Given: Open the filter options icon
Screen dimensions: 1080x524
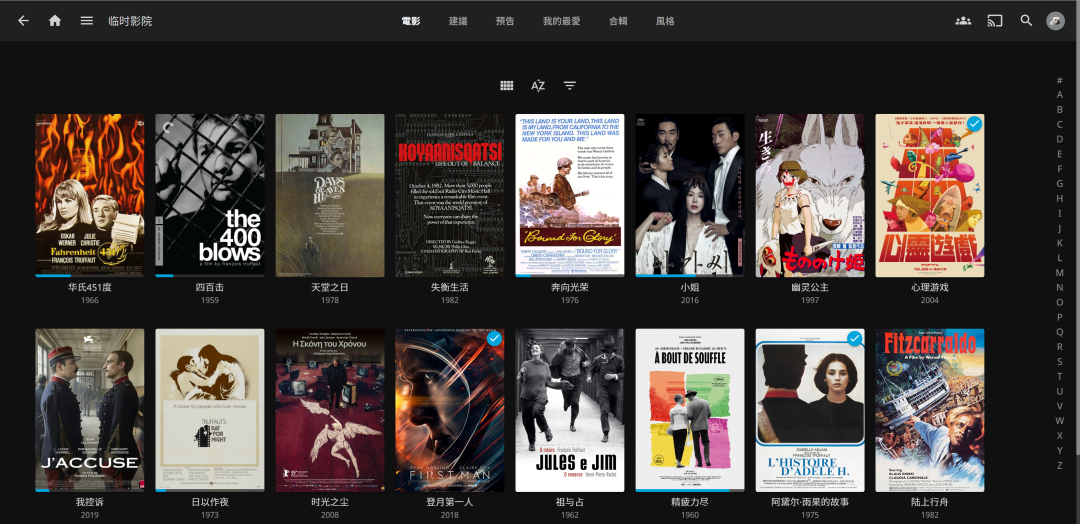Looking at the screenshot, I should (x=570, y=85).
